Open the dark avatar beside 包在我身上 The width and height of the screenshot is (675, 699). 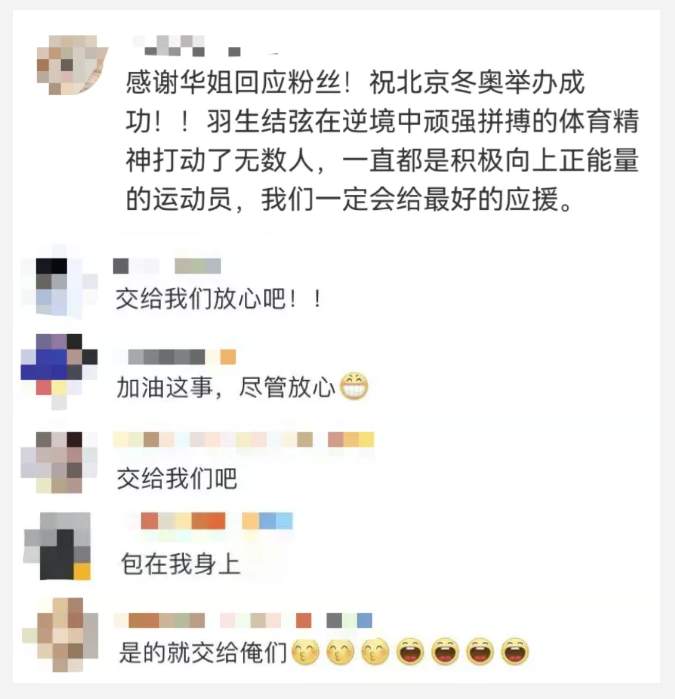click(x=58, y=546)
